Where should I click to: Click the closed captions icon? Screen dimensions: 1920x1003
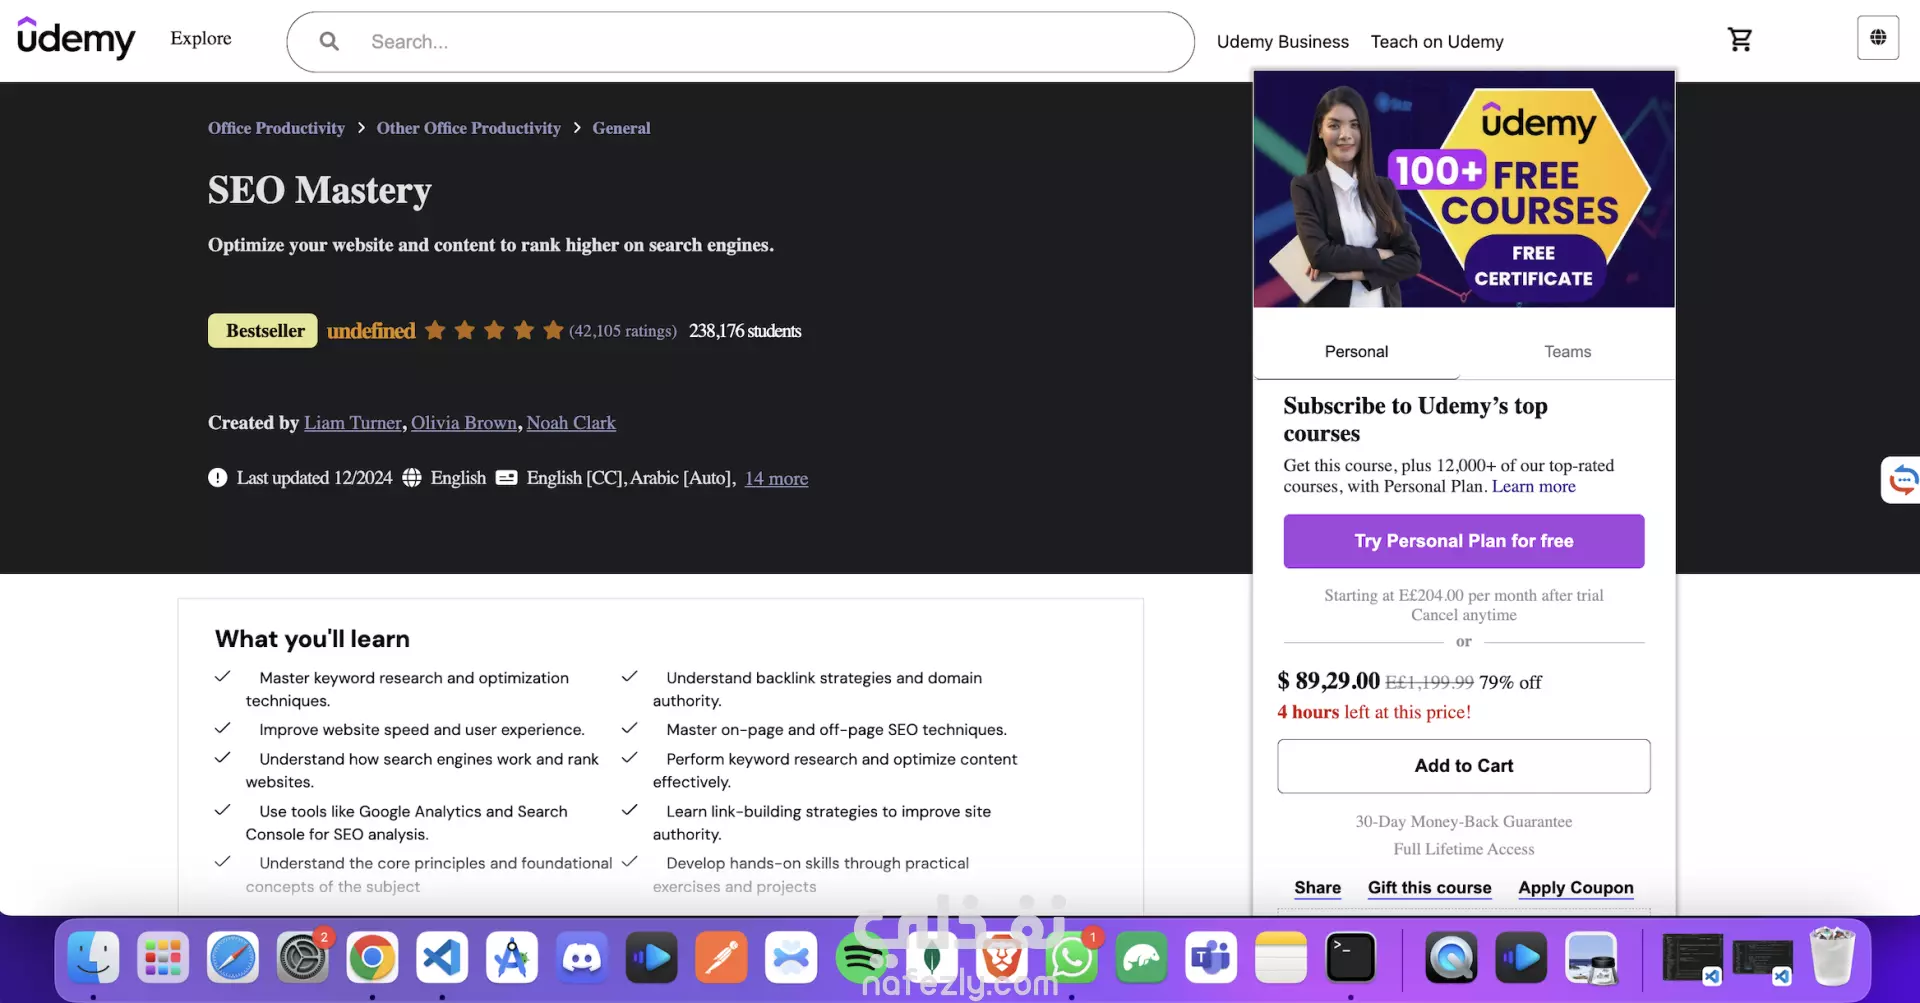pos(507,478)
